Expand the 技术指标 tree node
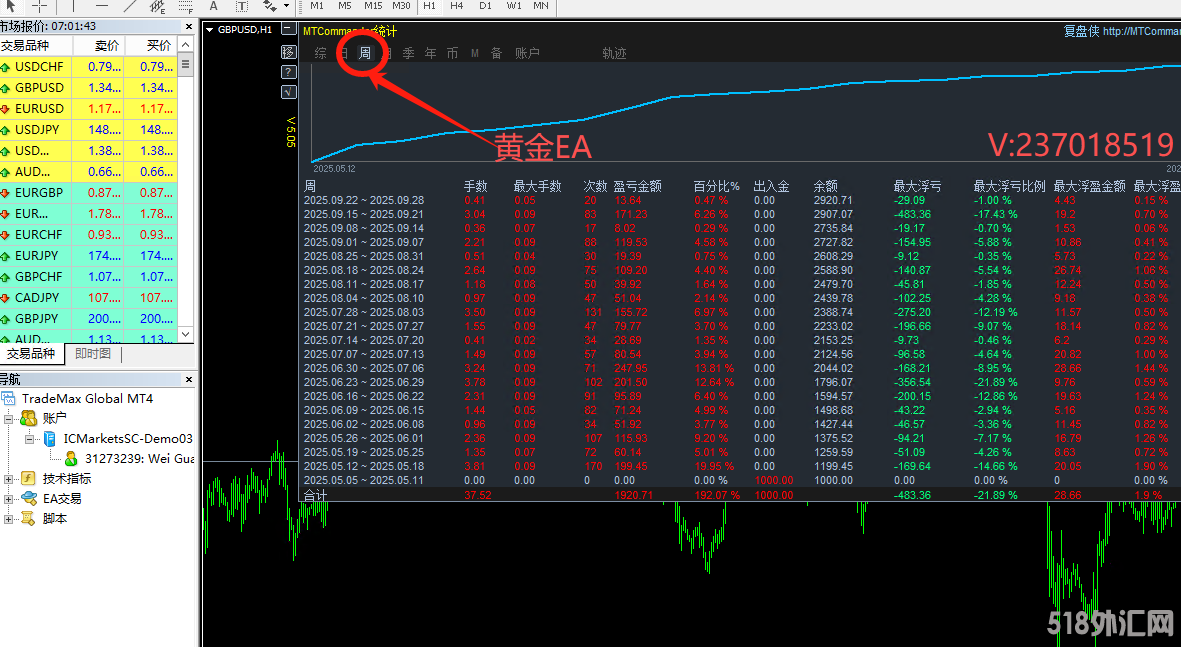This screenshot has width=1181, height=647. pos(9,479)
